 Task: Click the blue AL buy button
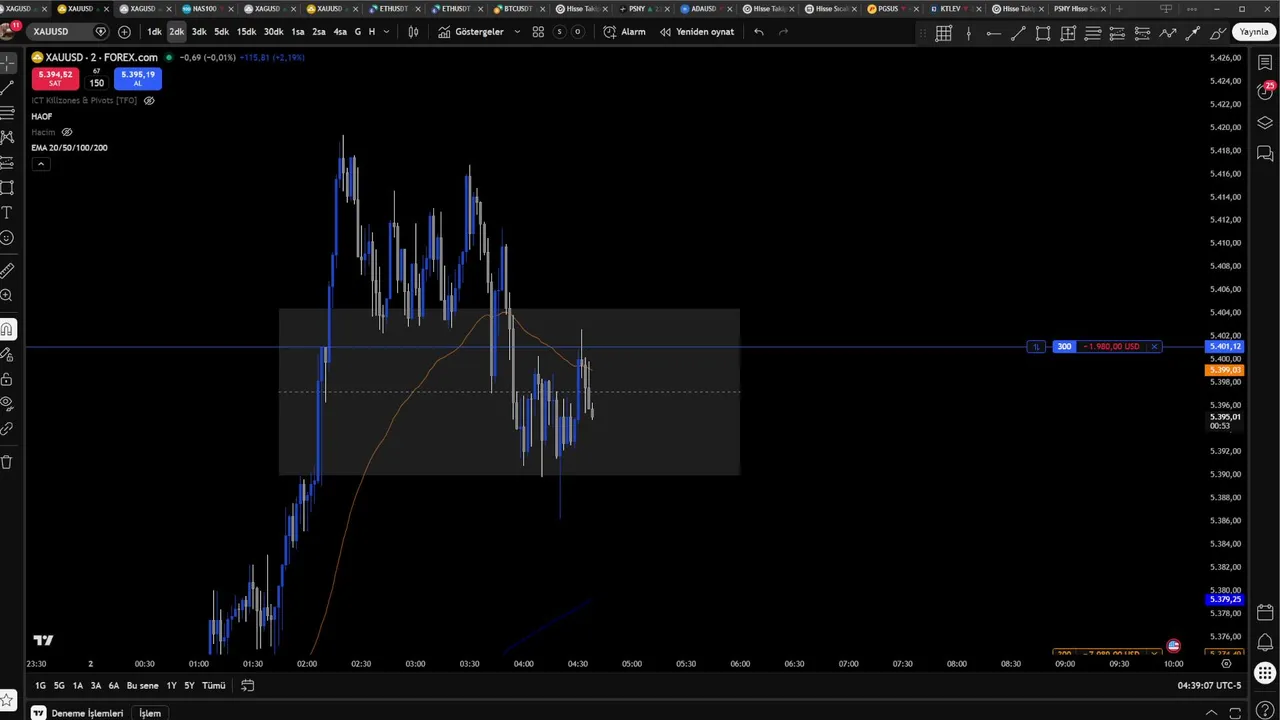tap(138, 78)
